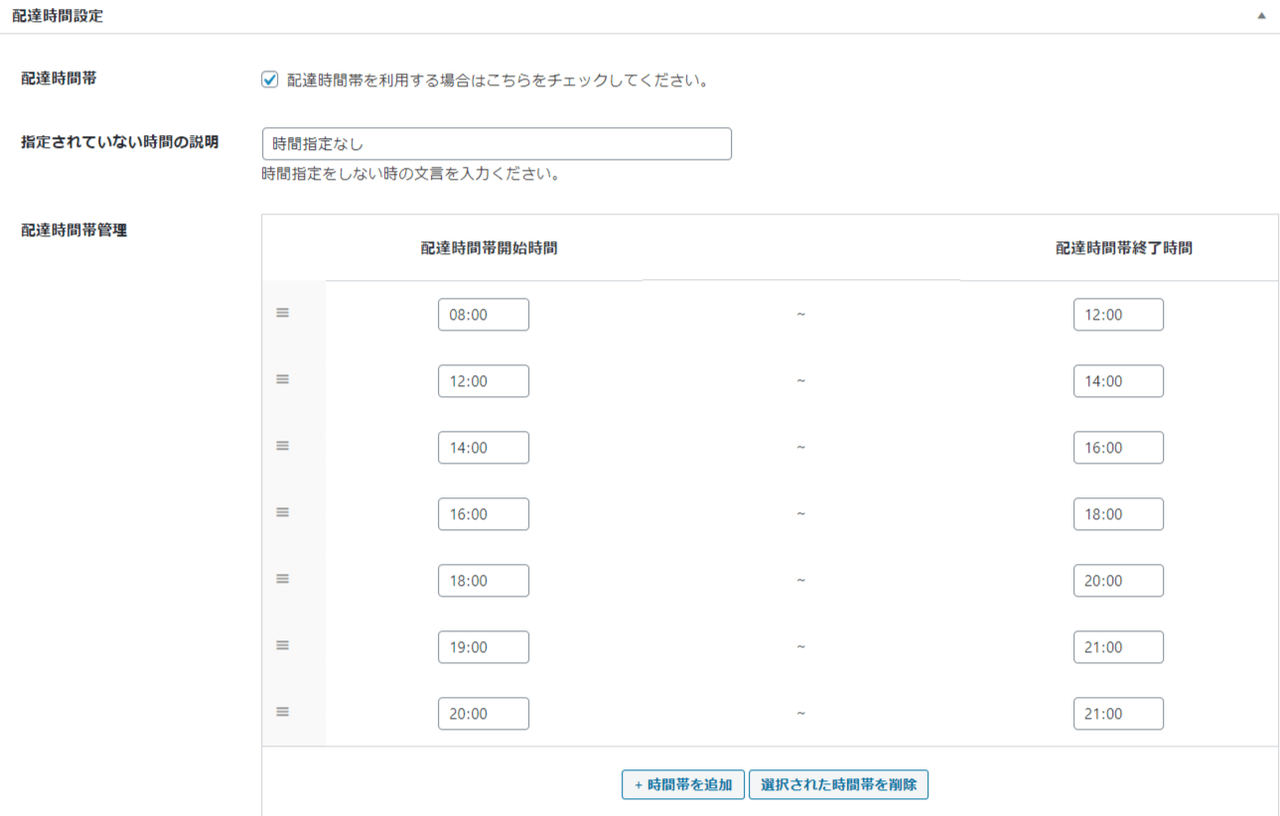The width and height of the screenshot is (1280, 816).
Task: Focus the 時間指定なし text field
Action: coord(496,144)
